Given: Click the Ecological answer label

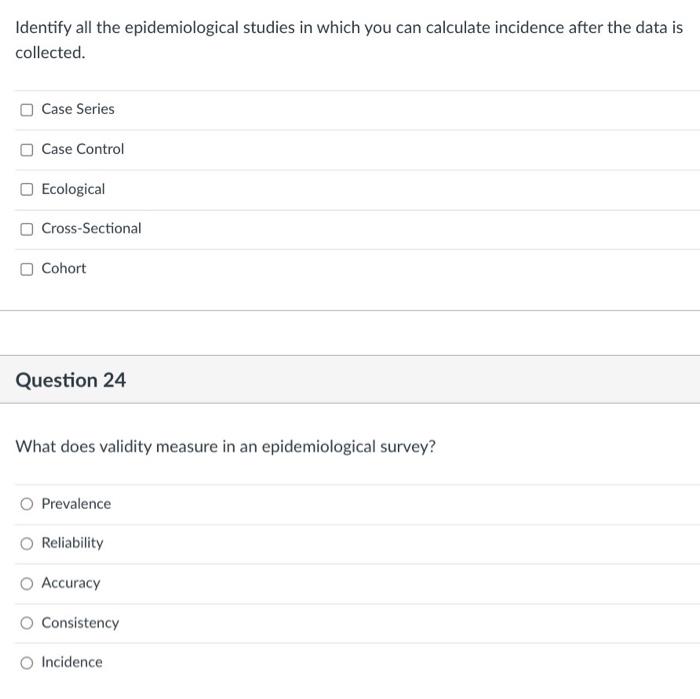Looking at the screenshot, I should (x=73, y=189).
